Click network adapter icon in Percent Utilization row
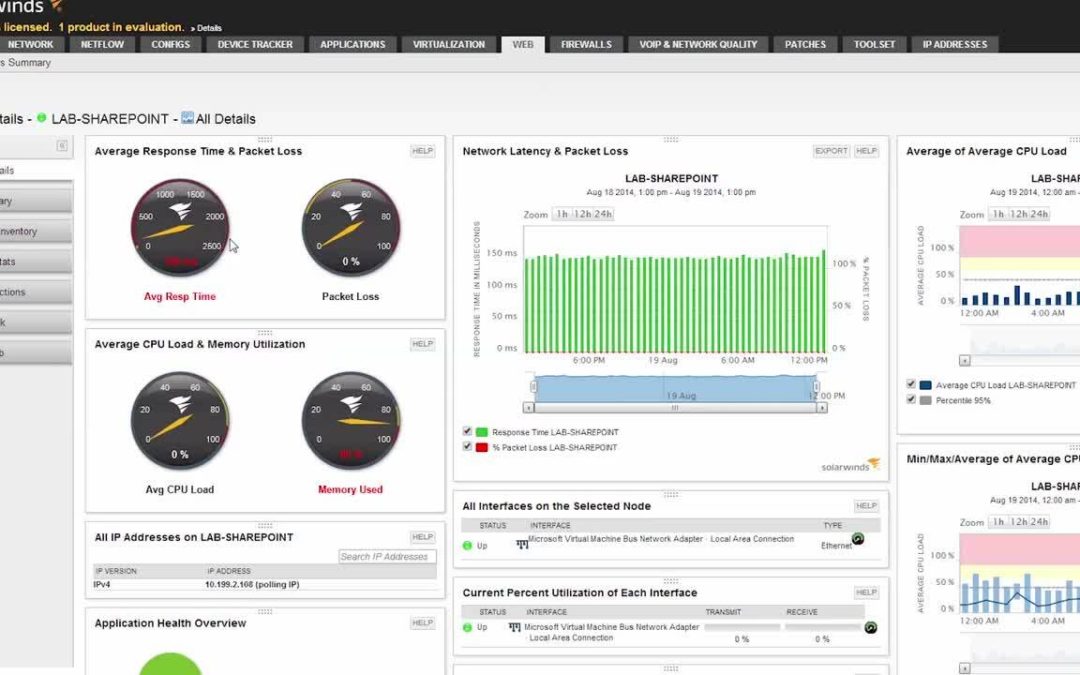 (x=515, y=627)
